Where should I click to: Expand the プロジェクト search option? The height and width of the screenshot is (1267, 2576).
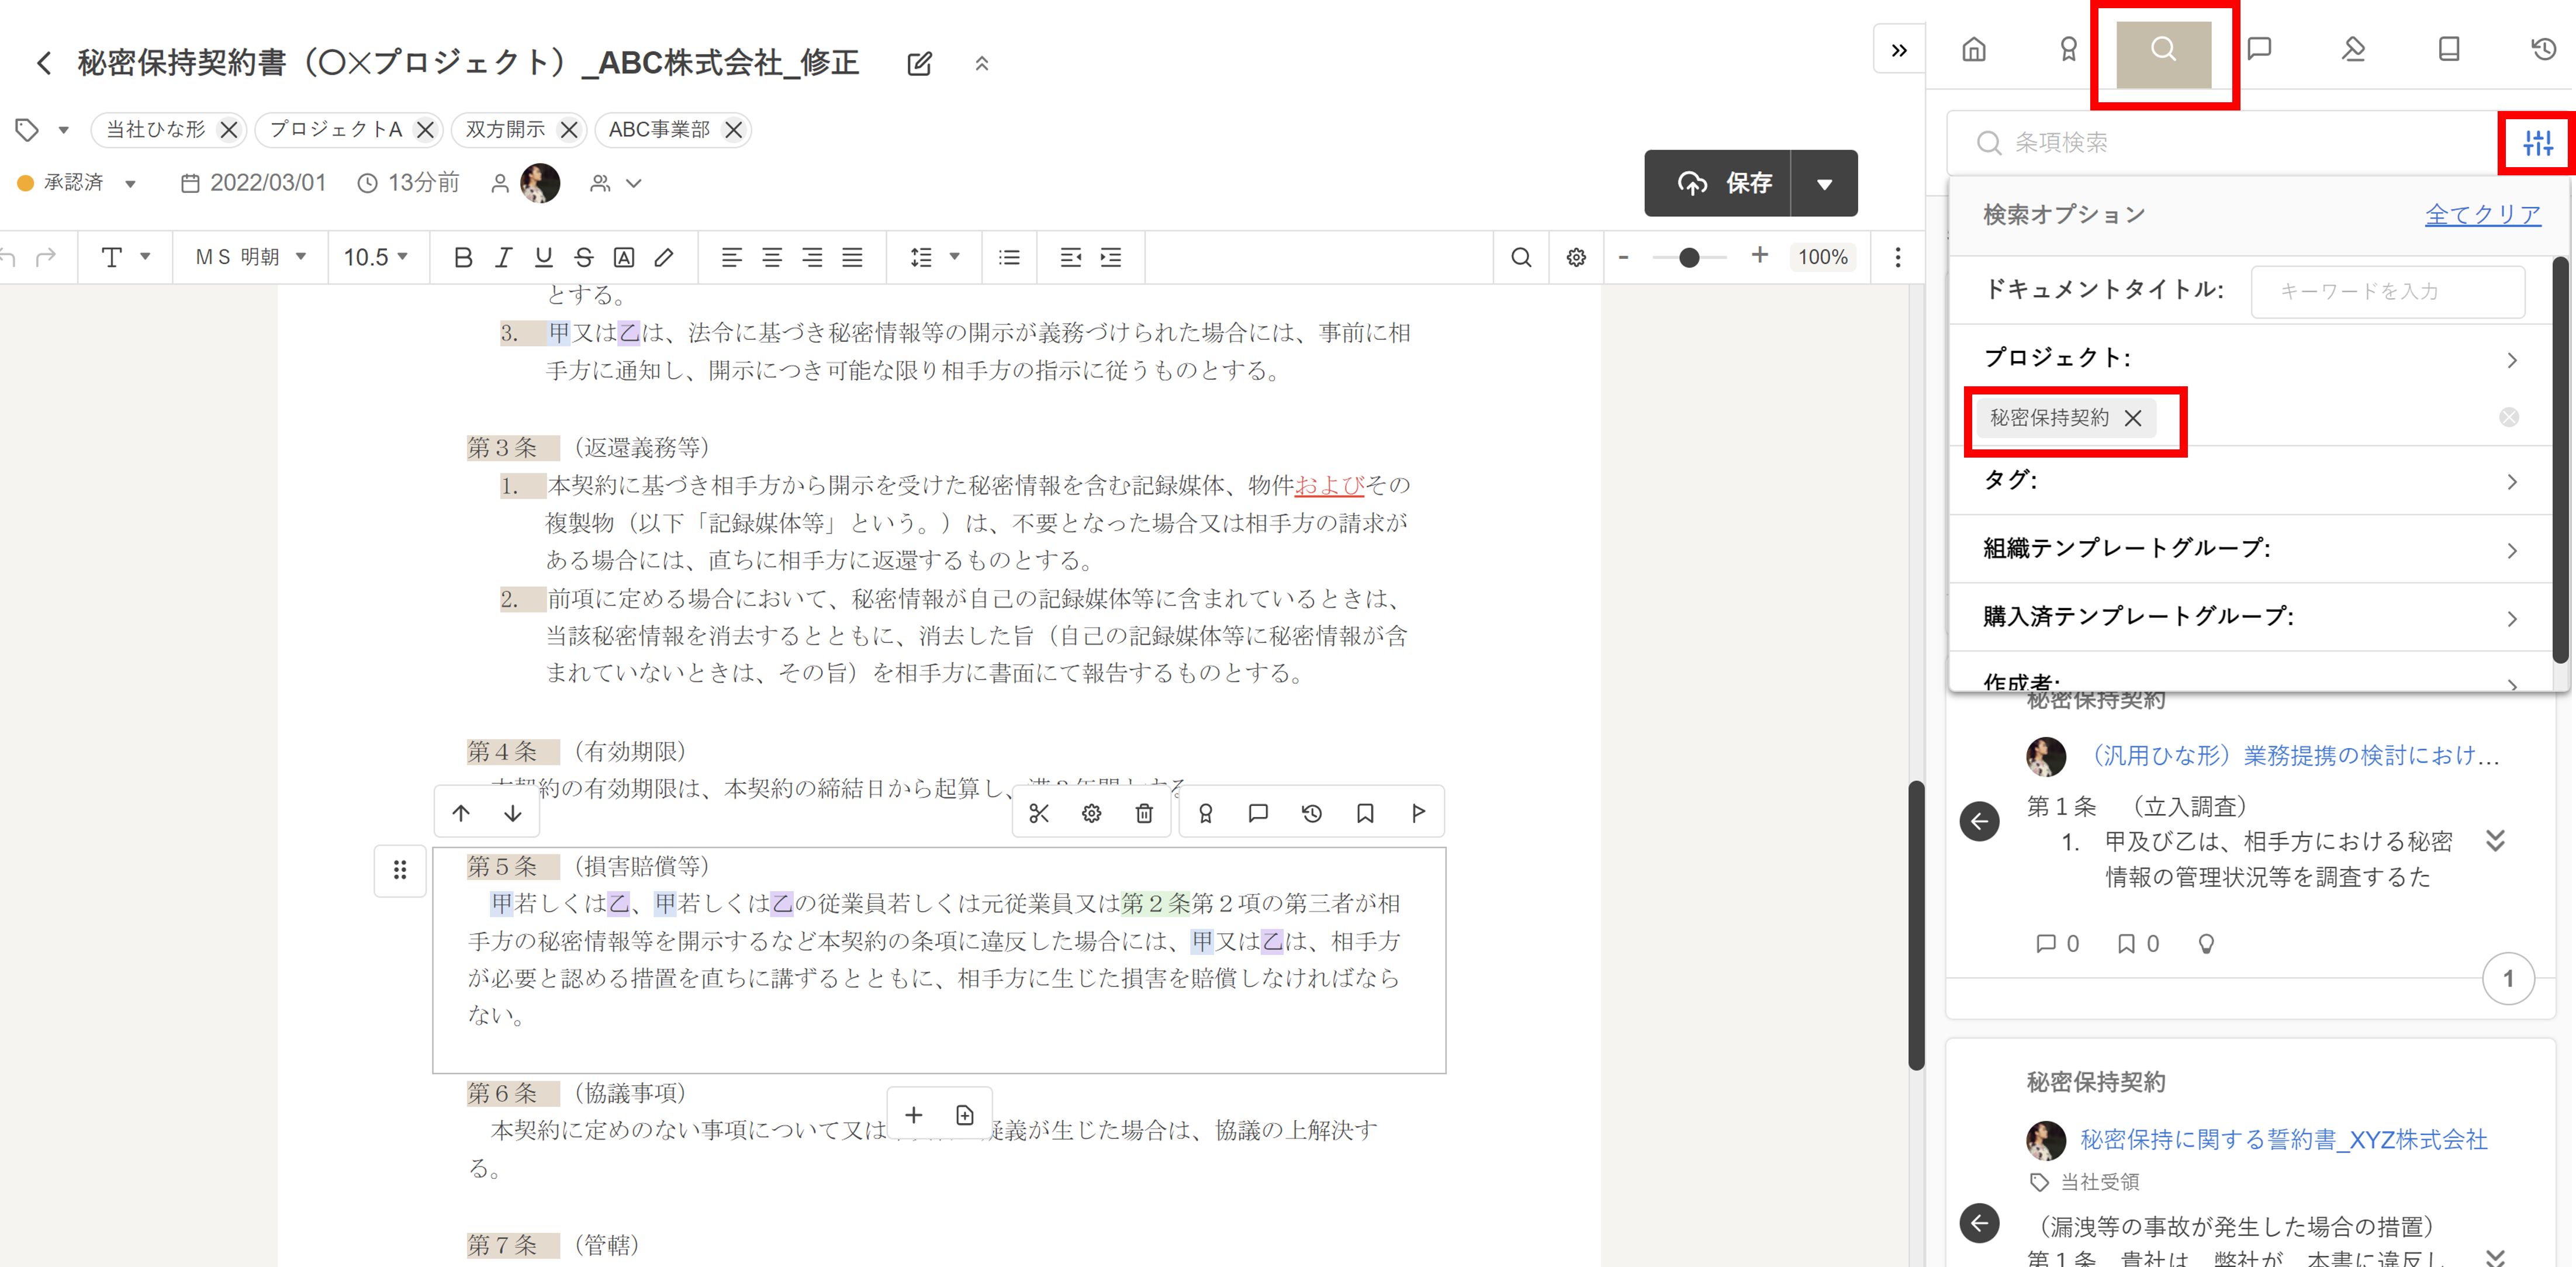tap(2511, 360)
